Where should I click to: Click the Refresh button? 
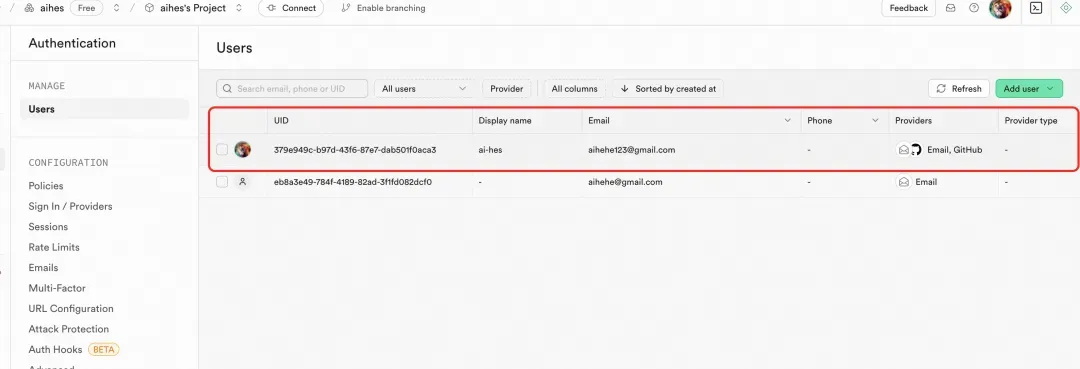959,89
